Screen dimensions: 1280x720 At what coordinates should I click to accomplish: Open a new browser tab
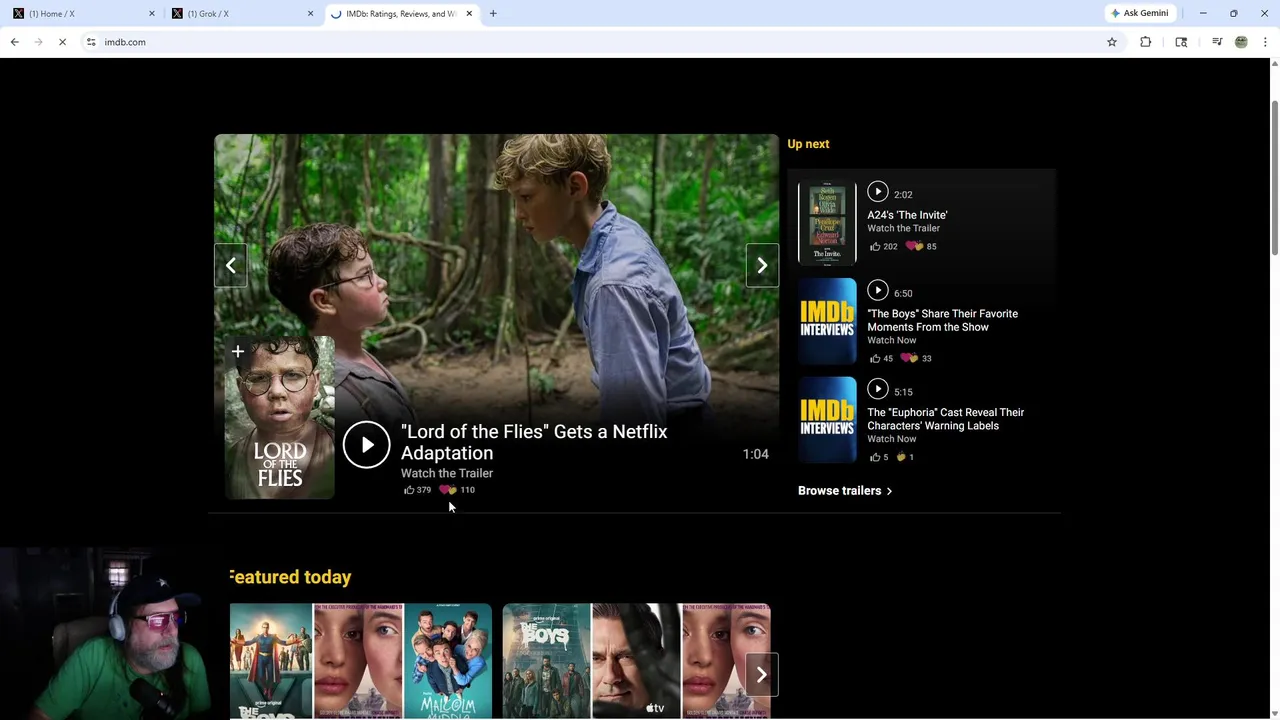[493, 14]
